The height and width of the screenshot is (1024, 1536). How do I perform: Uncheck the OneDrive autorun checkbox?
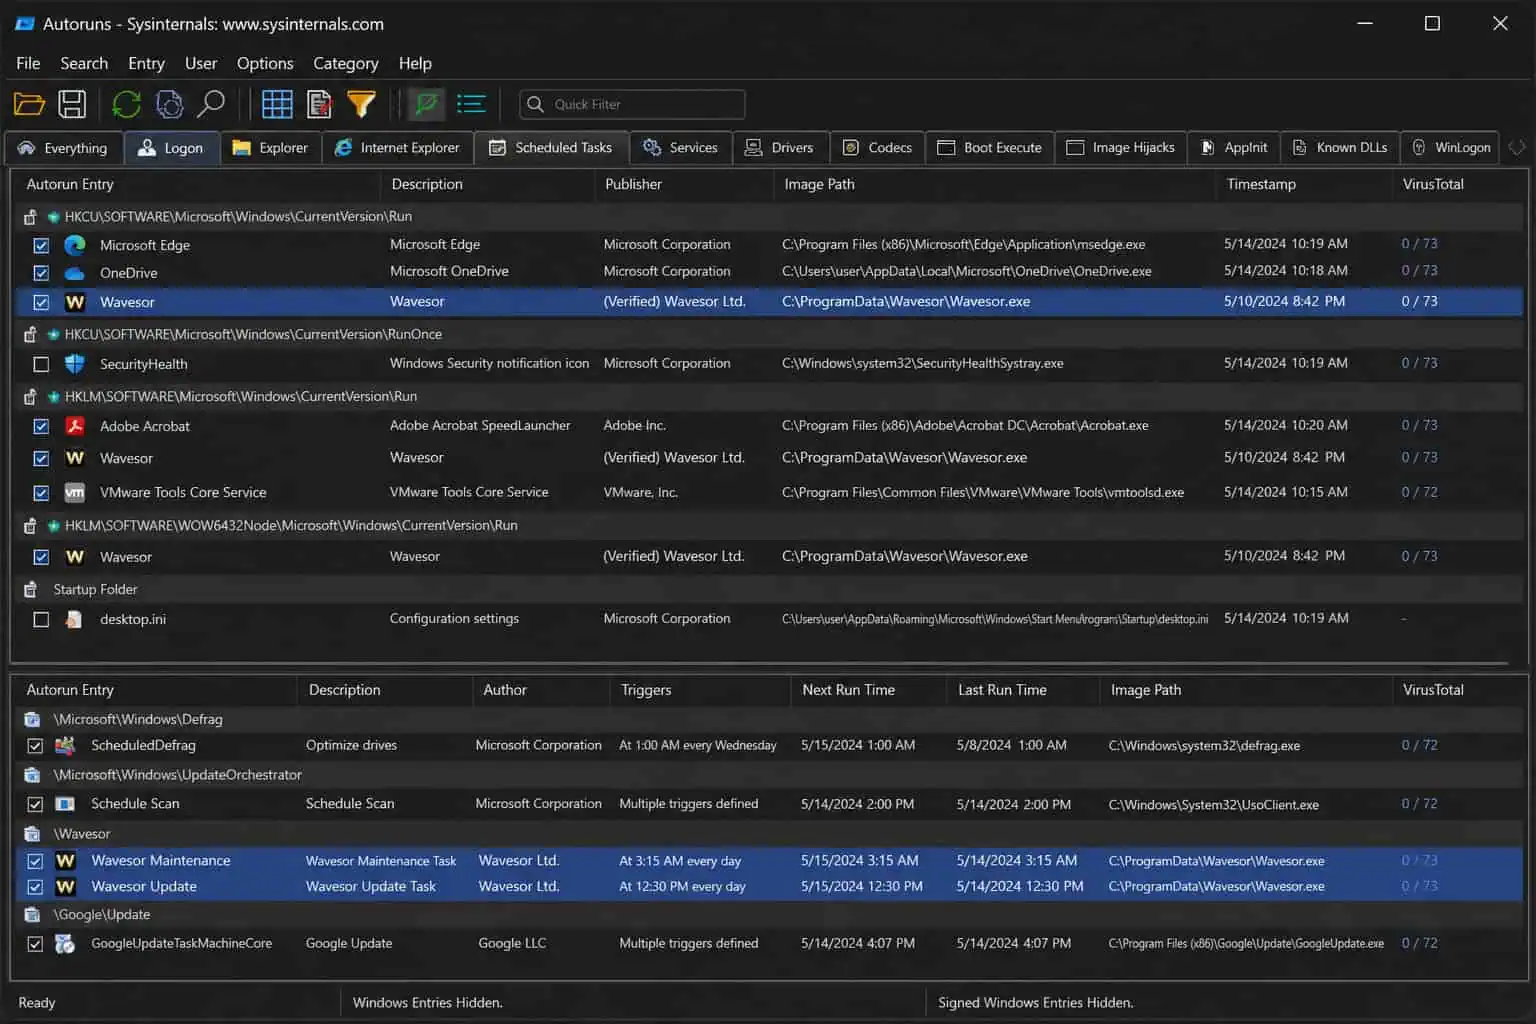41,273
